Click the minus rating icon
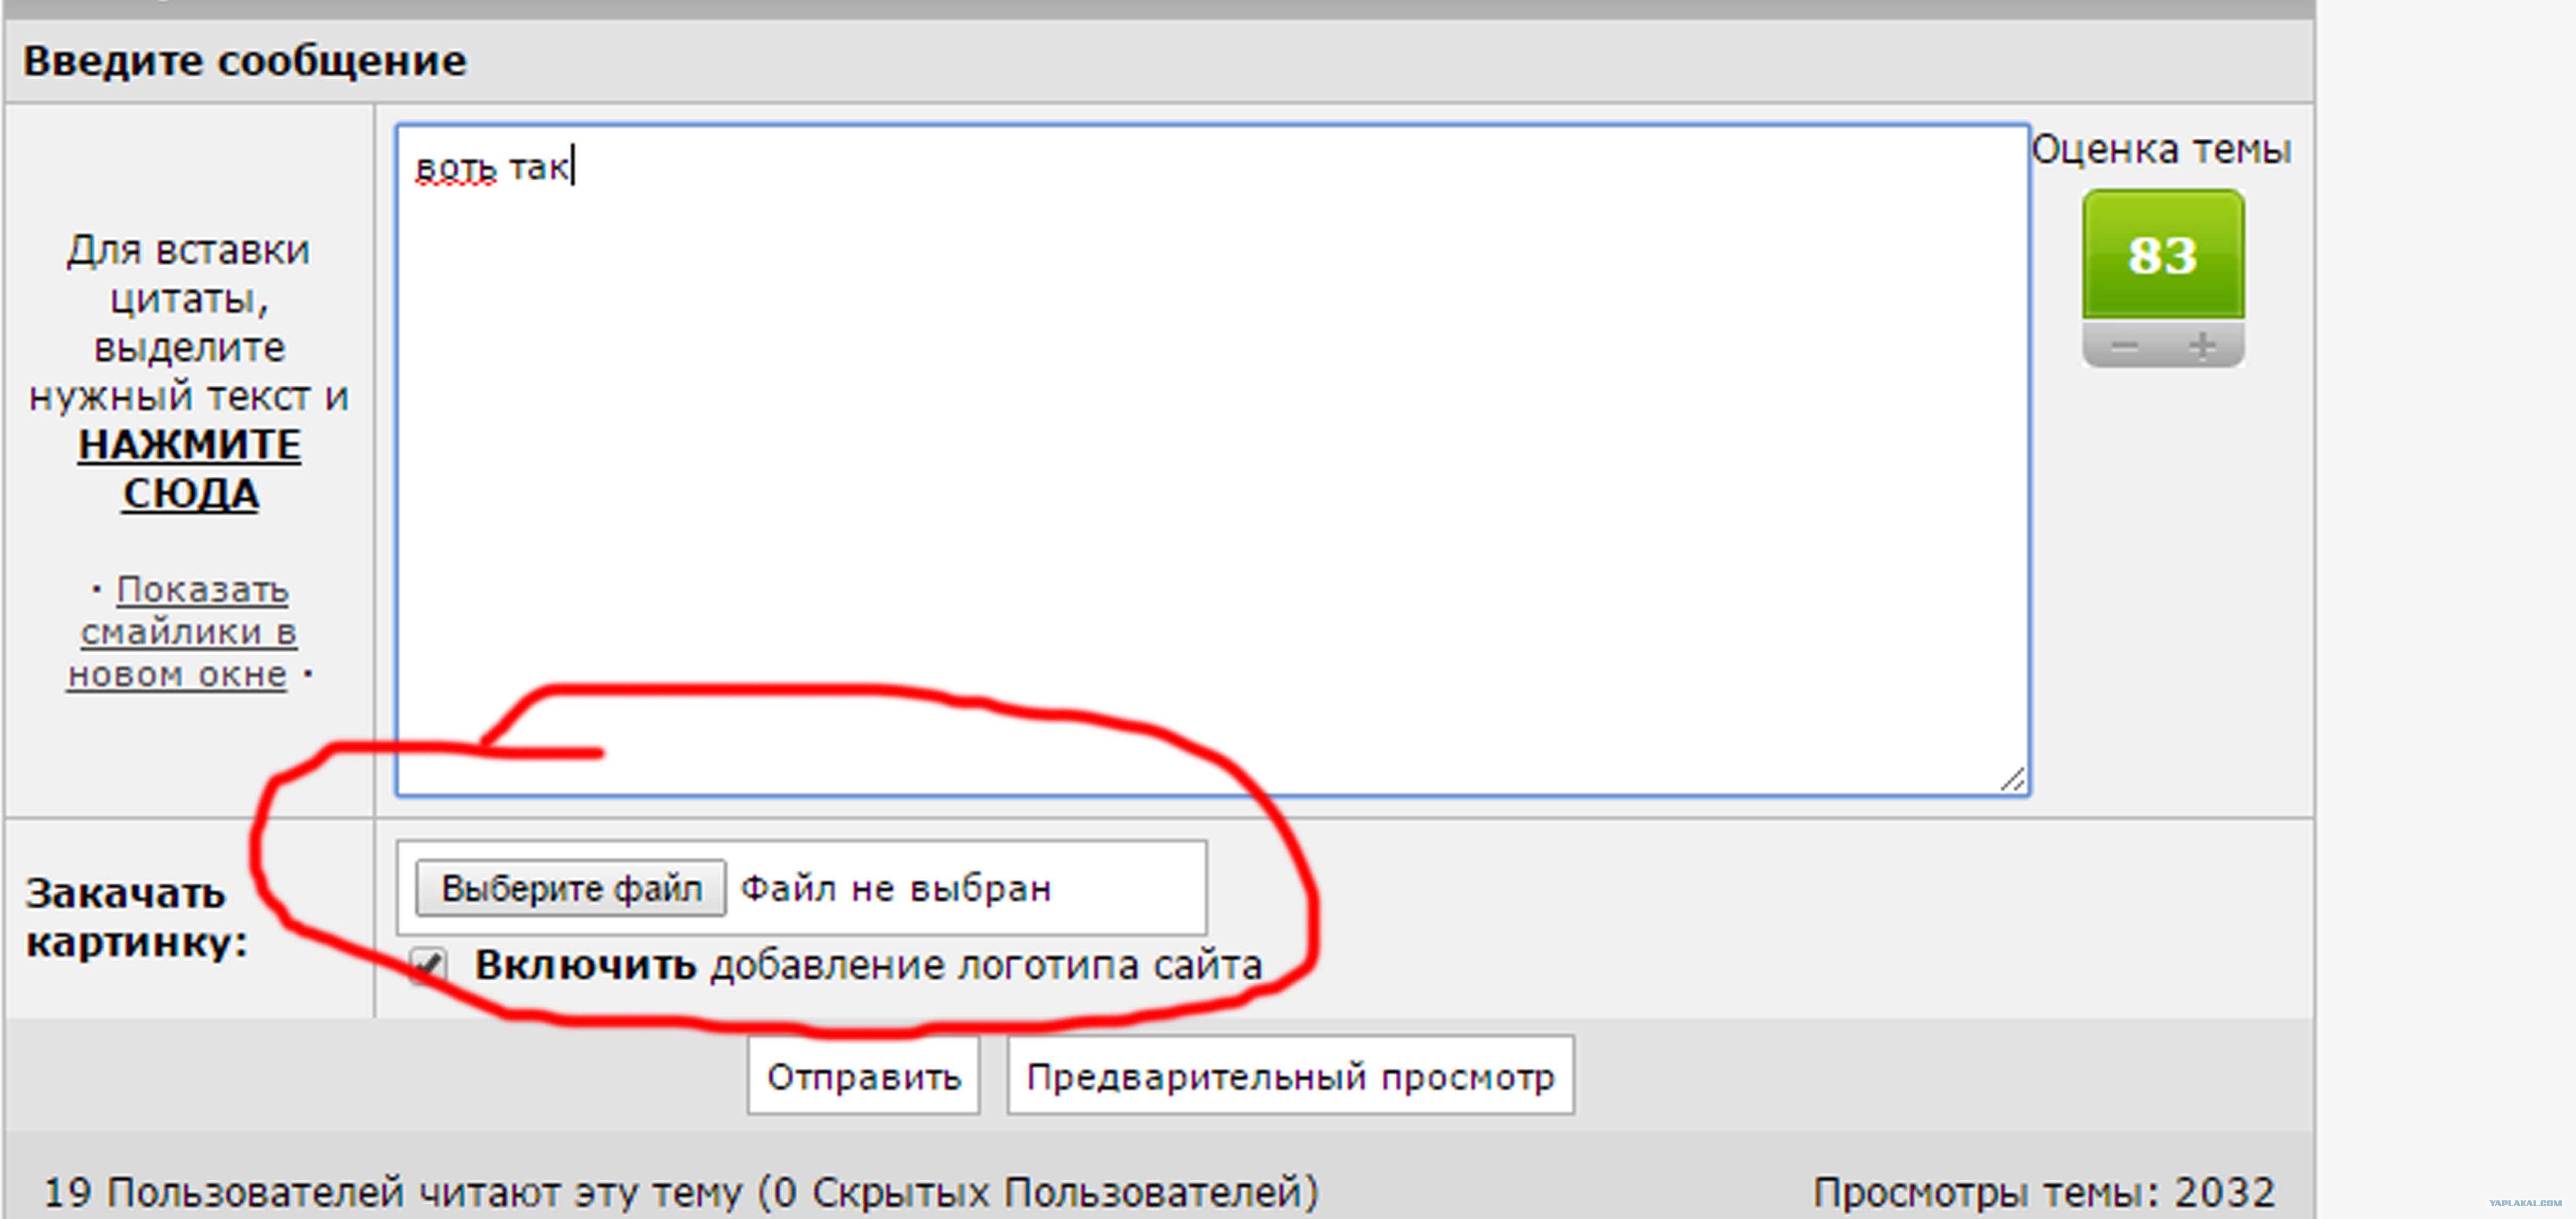This screenshot has width=2576, height=1219. coord(2124,347)
